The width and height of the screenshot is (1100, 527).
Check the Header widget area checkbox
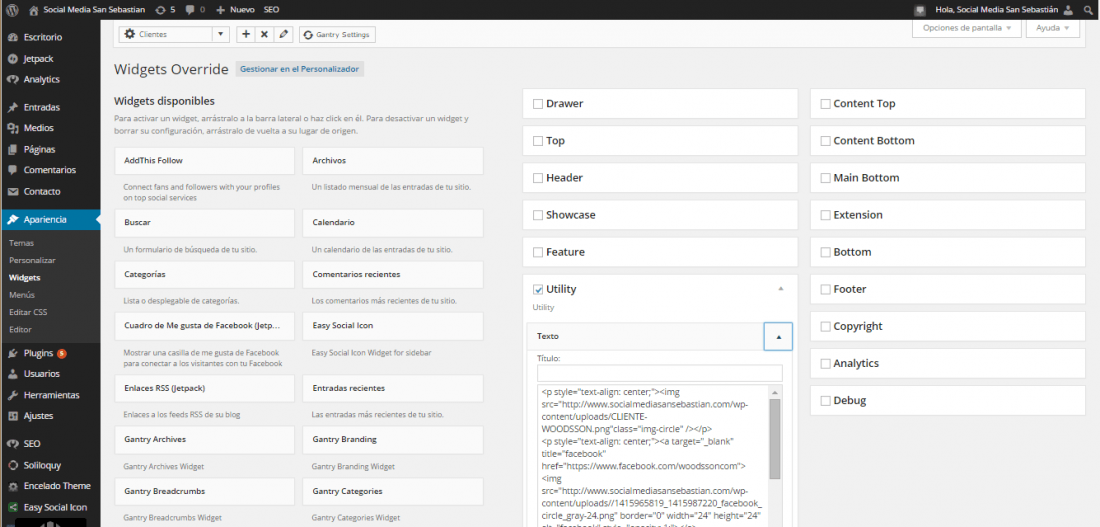pos(538,178)
